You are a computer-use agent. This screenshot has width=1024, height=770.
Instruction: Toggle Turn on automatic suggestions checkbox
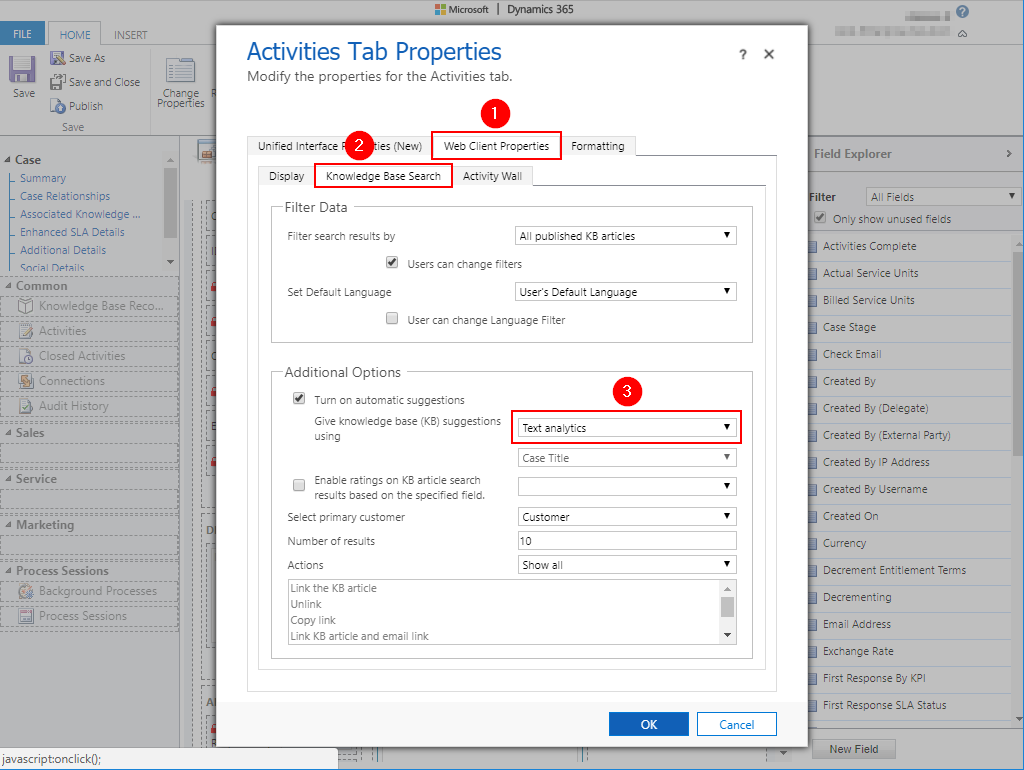[299, 399]
